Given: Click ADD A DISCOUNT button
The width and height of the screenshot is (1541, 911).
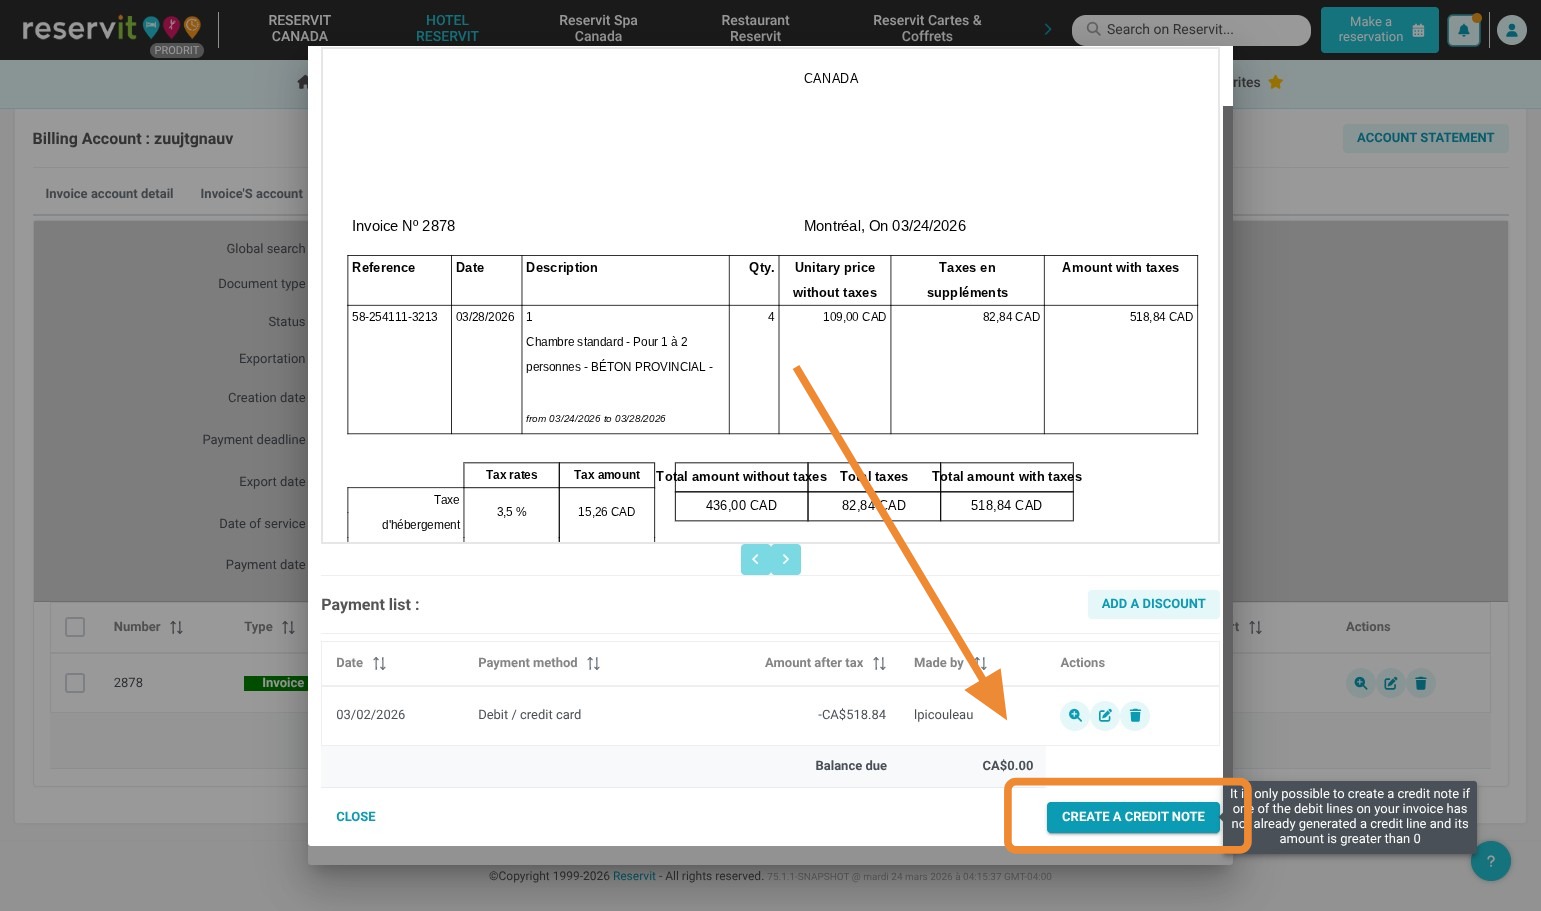Looking at the screenshot, I should tap(1153, 604).
